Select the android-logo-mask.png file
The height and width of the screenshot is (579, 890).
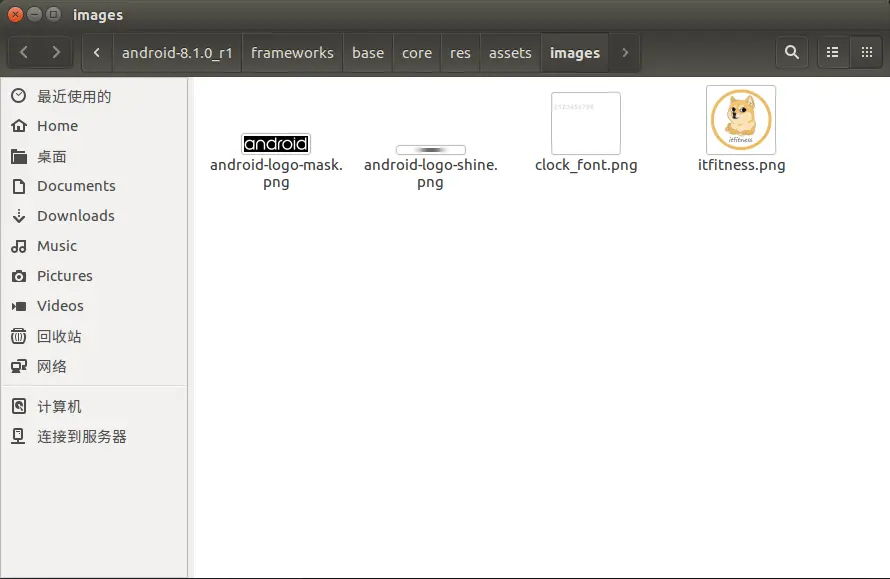click(276, 144)
